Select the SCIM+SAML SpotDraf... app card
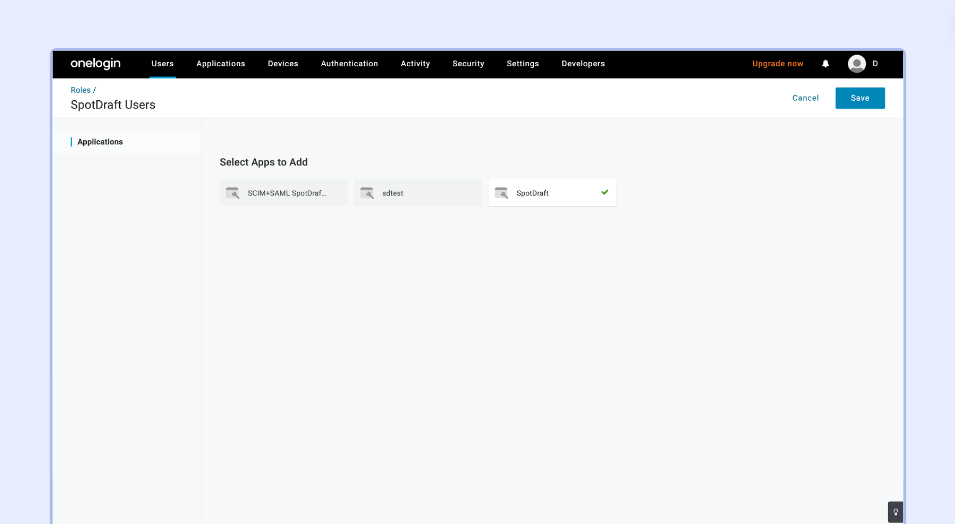The width and height of the screenshot is (955, 524). tap(283, 193)
